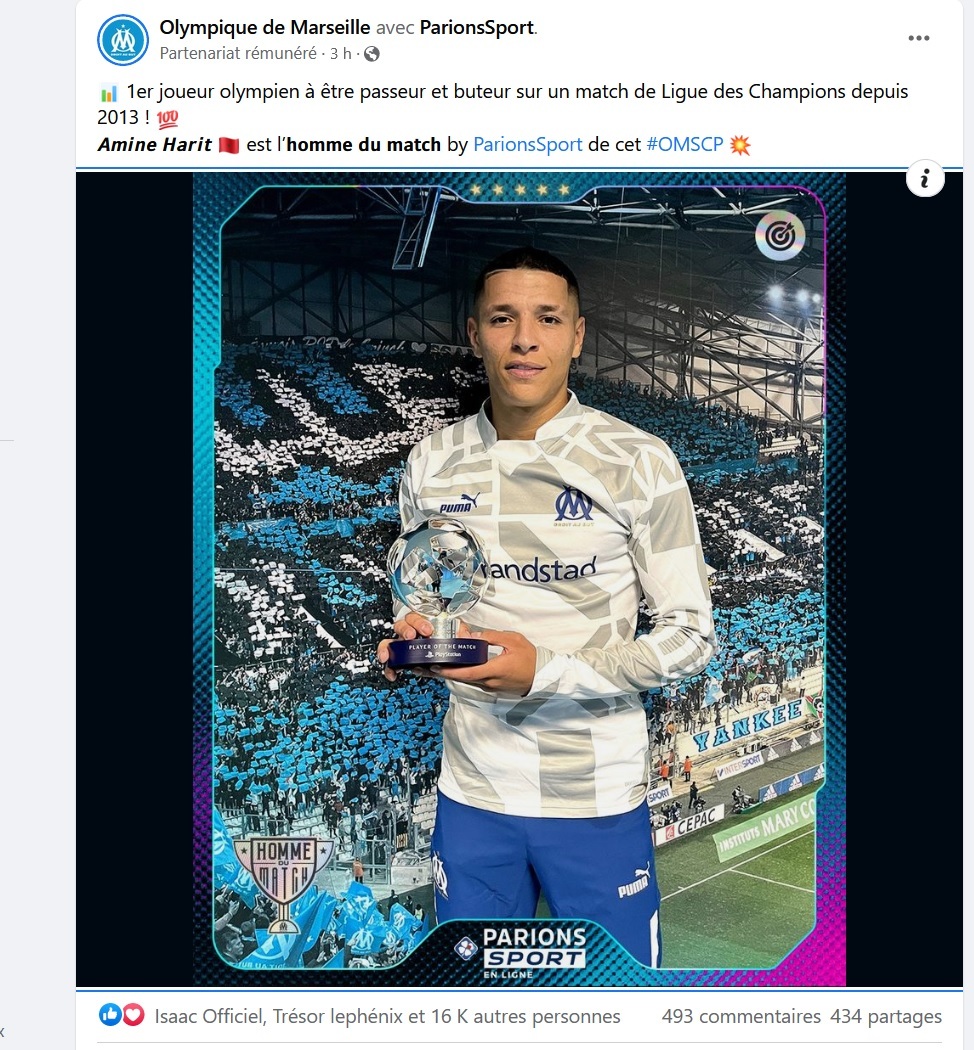Click the Amine Harit name in post text

point(155,145)
